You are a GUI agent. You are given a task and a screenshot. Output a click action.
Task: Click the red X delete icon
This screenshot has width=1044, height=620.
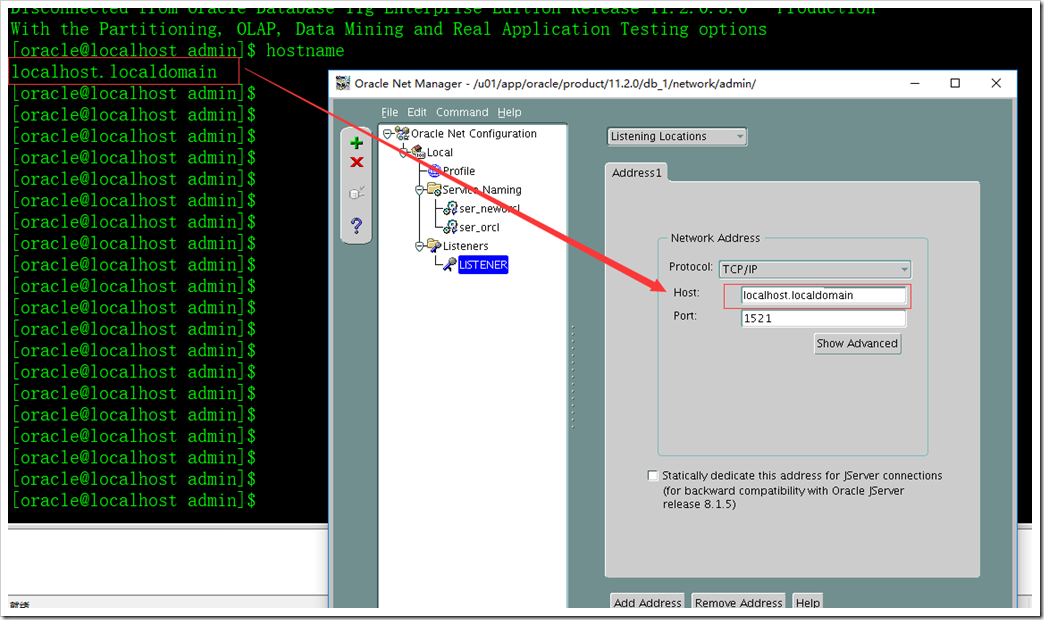(356, 162)
